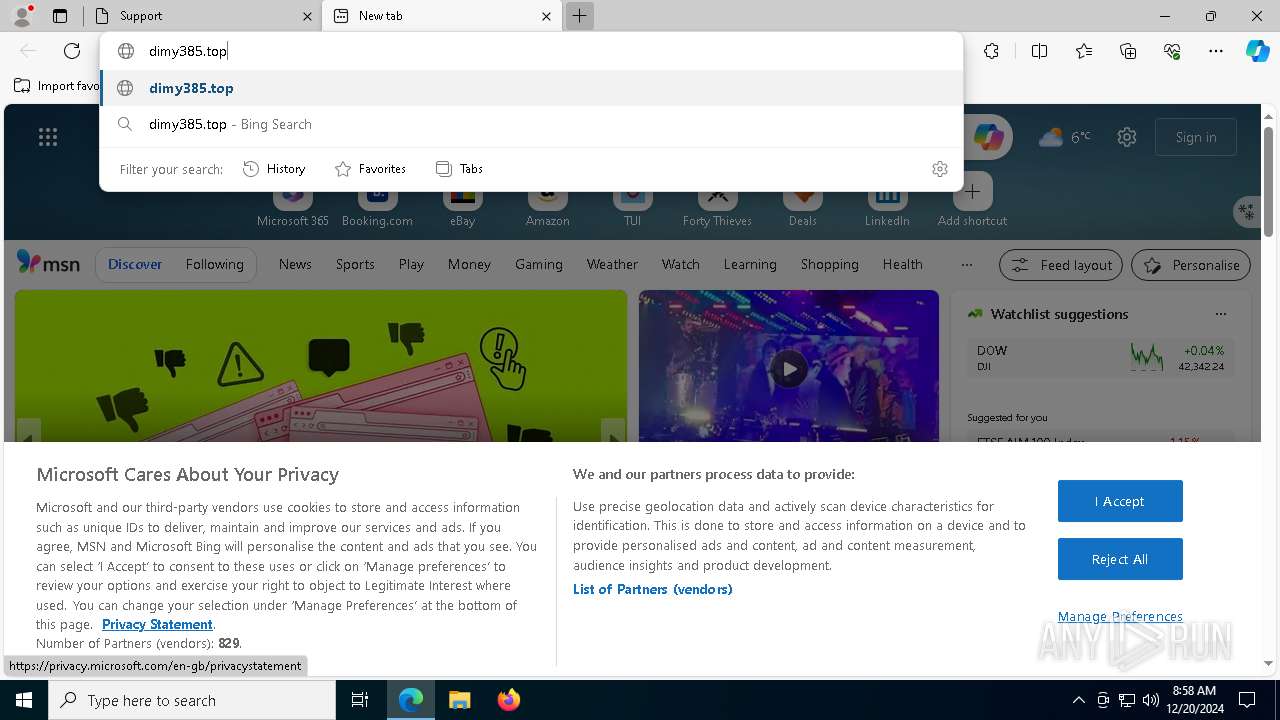This screenshot has width=1280, height=720.
Task: Select the dimy385.top URL suggestion
Action: [531, 88]
